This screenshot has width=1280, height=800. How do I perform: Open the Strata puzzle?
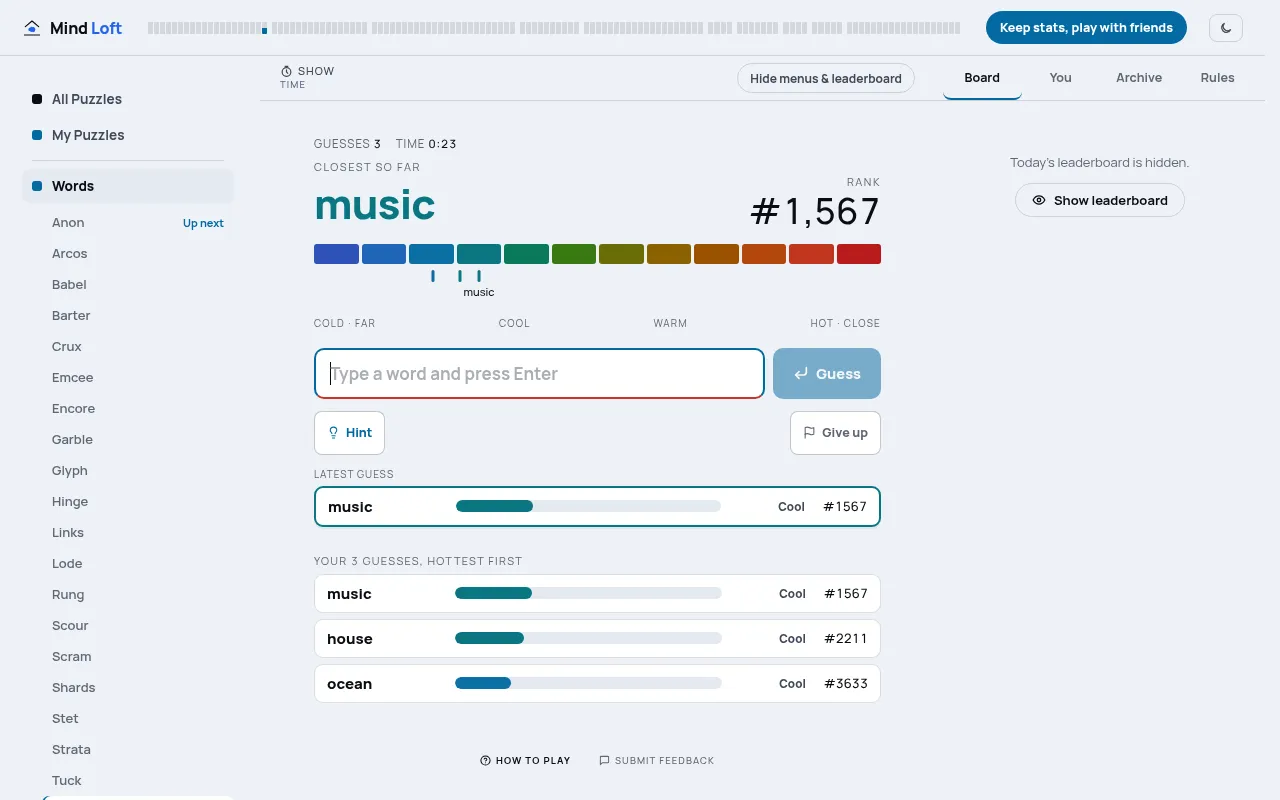[138, 750]
